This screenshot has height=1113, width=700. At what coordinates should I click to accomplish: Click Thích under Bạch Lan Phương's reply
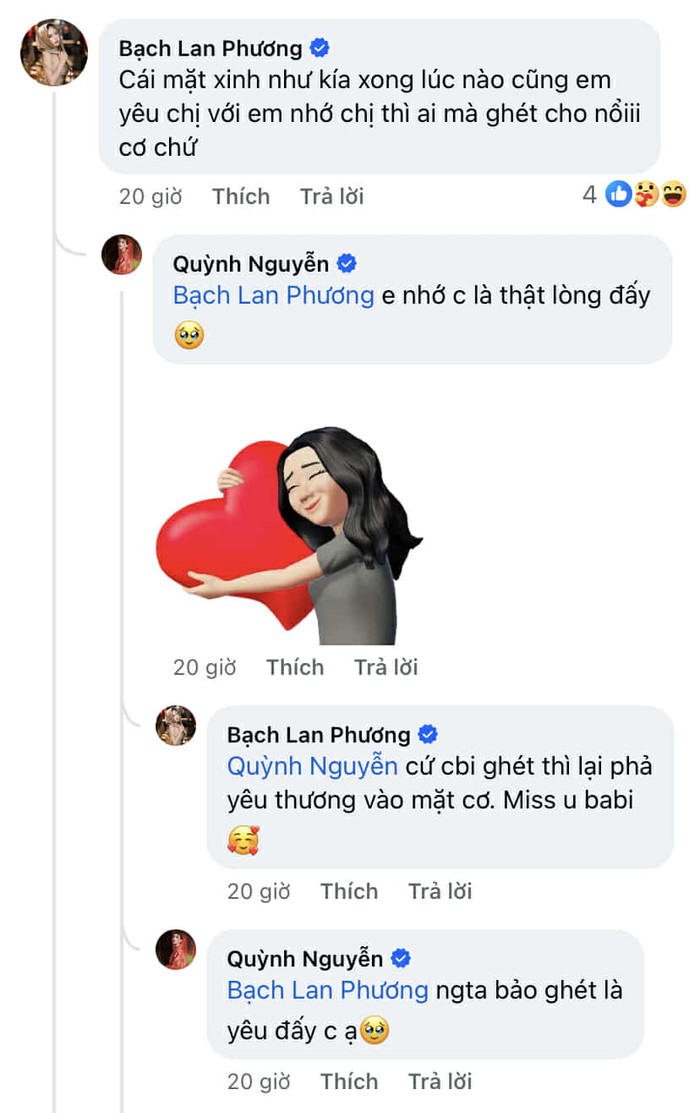pos(349,891)
